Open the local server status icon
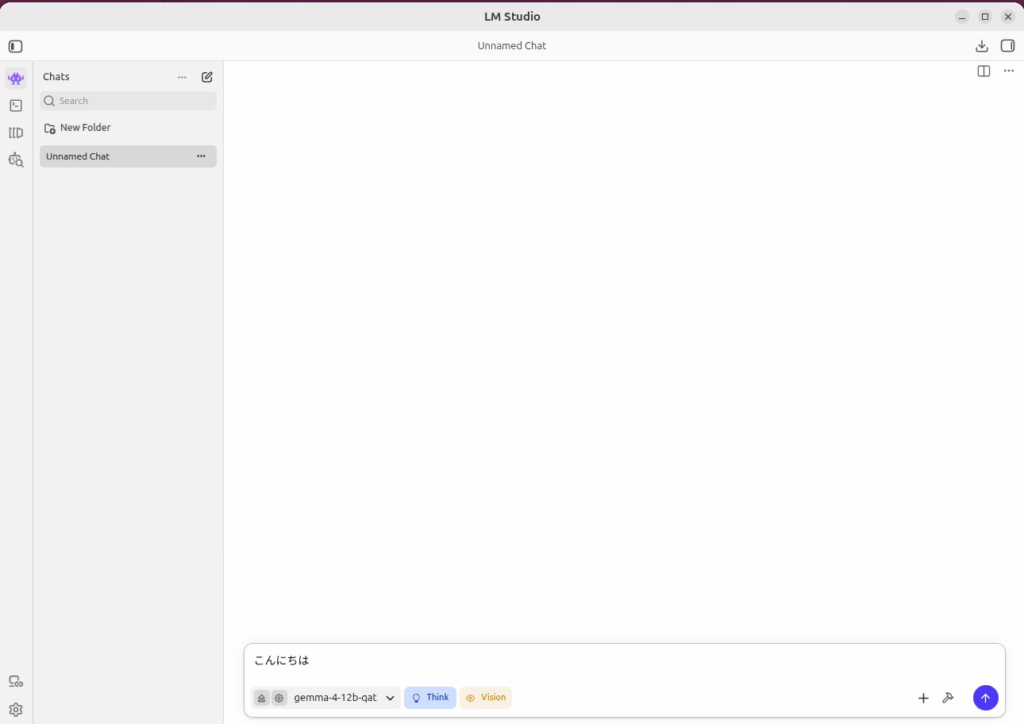This screenshot has width=1024, height=724. coord(16,682)
